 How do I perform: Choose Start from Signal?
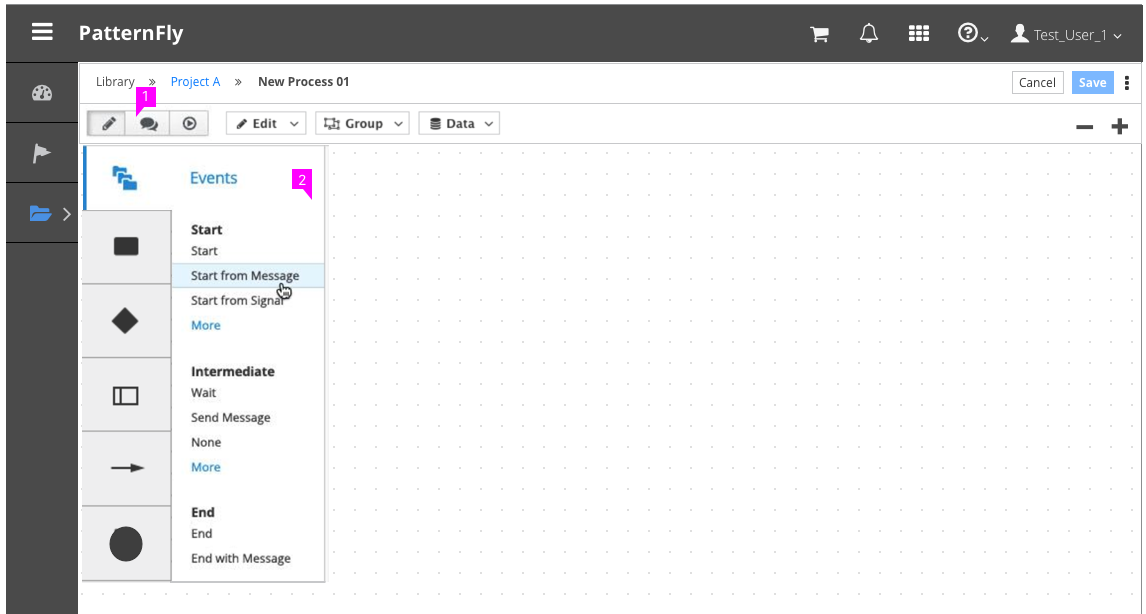pos(238,300)
